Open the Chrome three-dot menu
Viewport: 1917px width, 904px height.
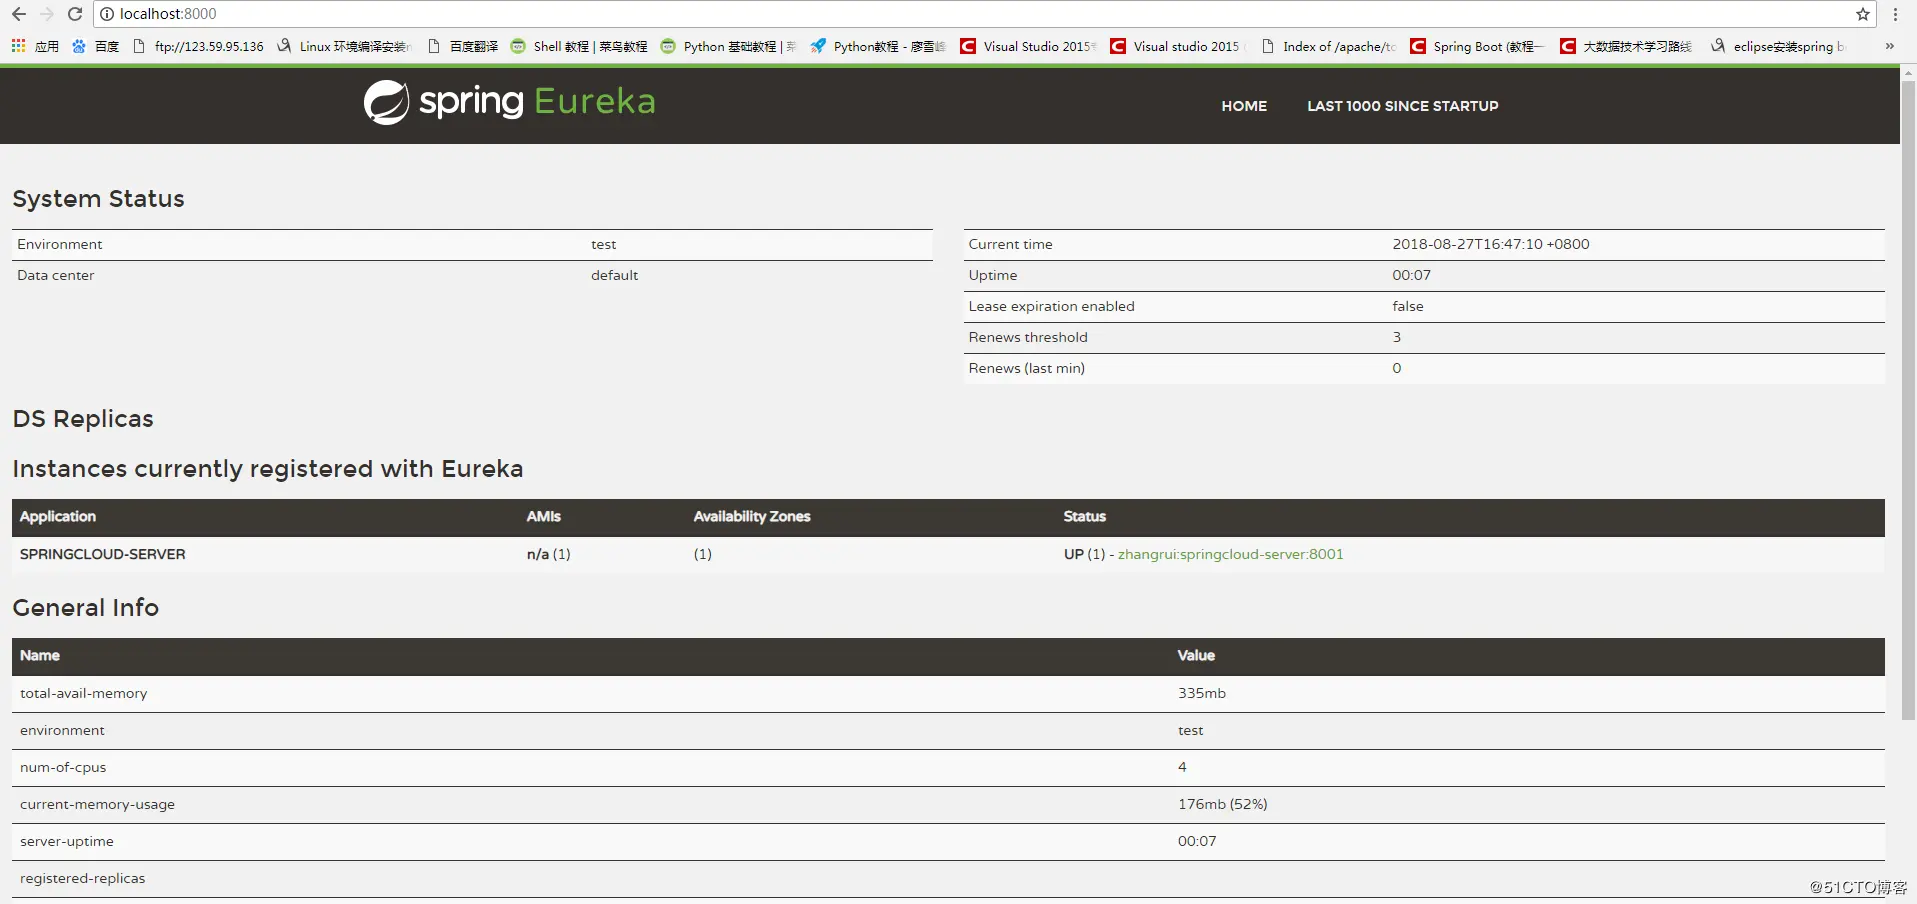1895,14
